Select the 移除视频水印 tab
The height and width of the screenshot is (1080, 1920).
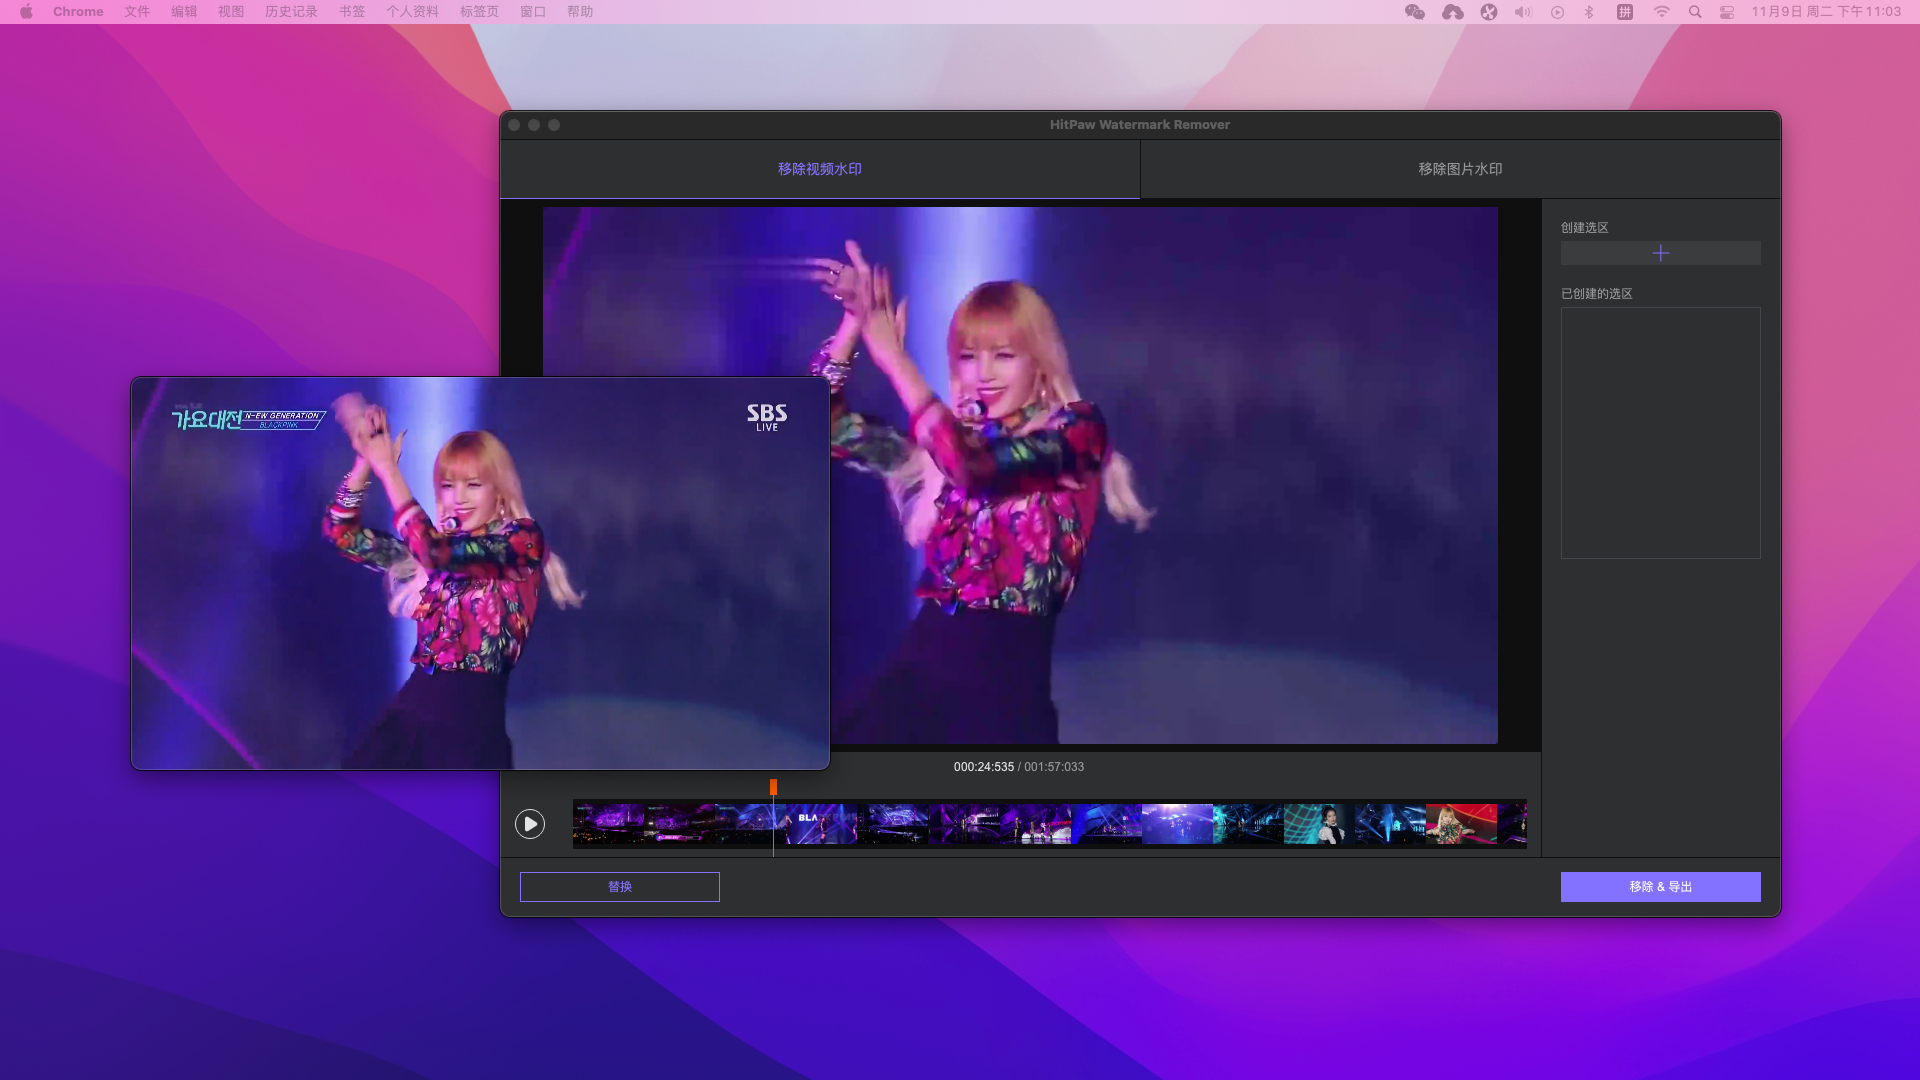[x=820, y=169]
